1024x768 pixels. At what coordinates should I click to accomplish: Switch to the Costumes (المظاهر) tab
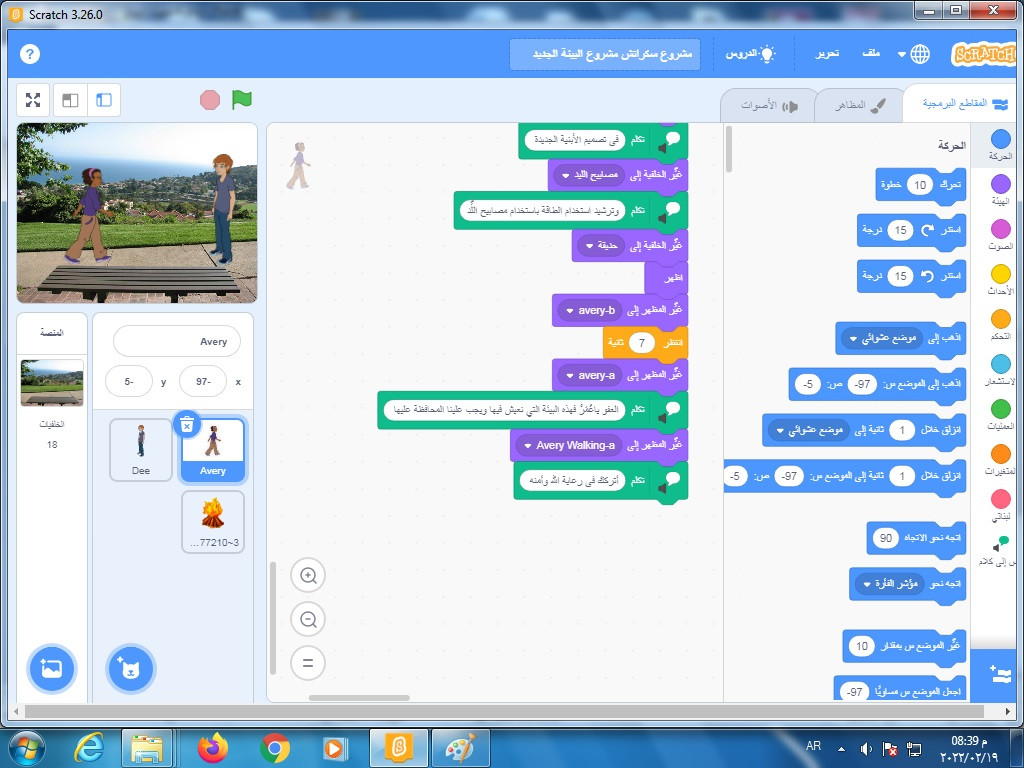860,105
